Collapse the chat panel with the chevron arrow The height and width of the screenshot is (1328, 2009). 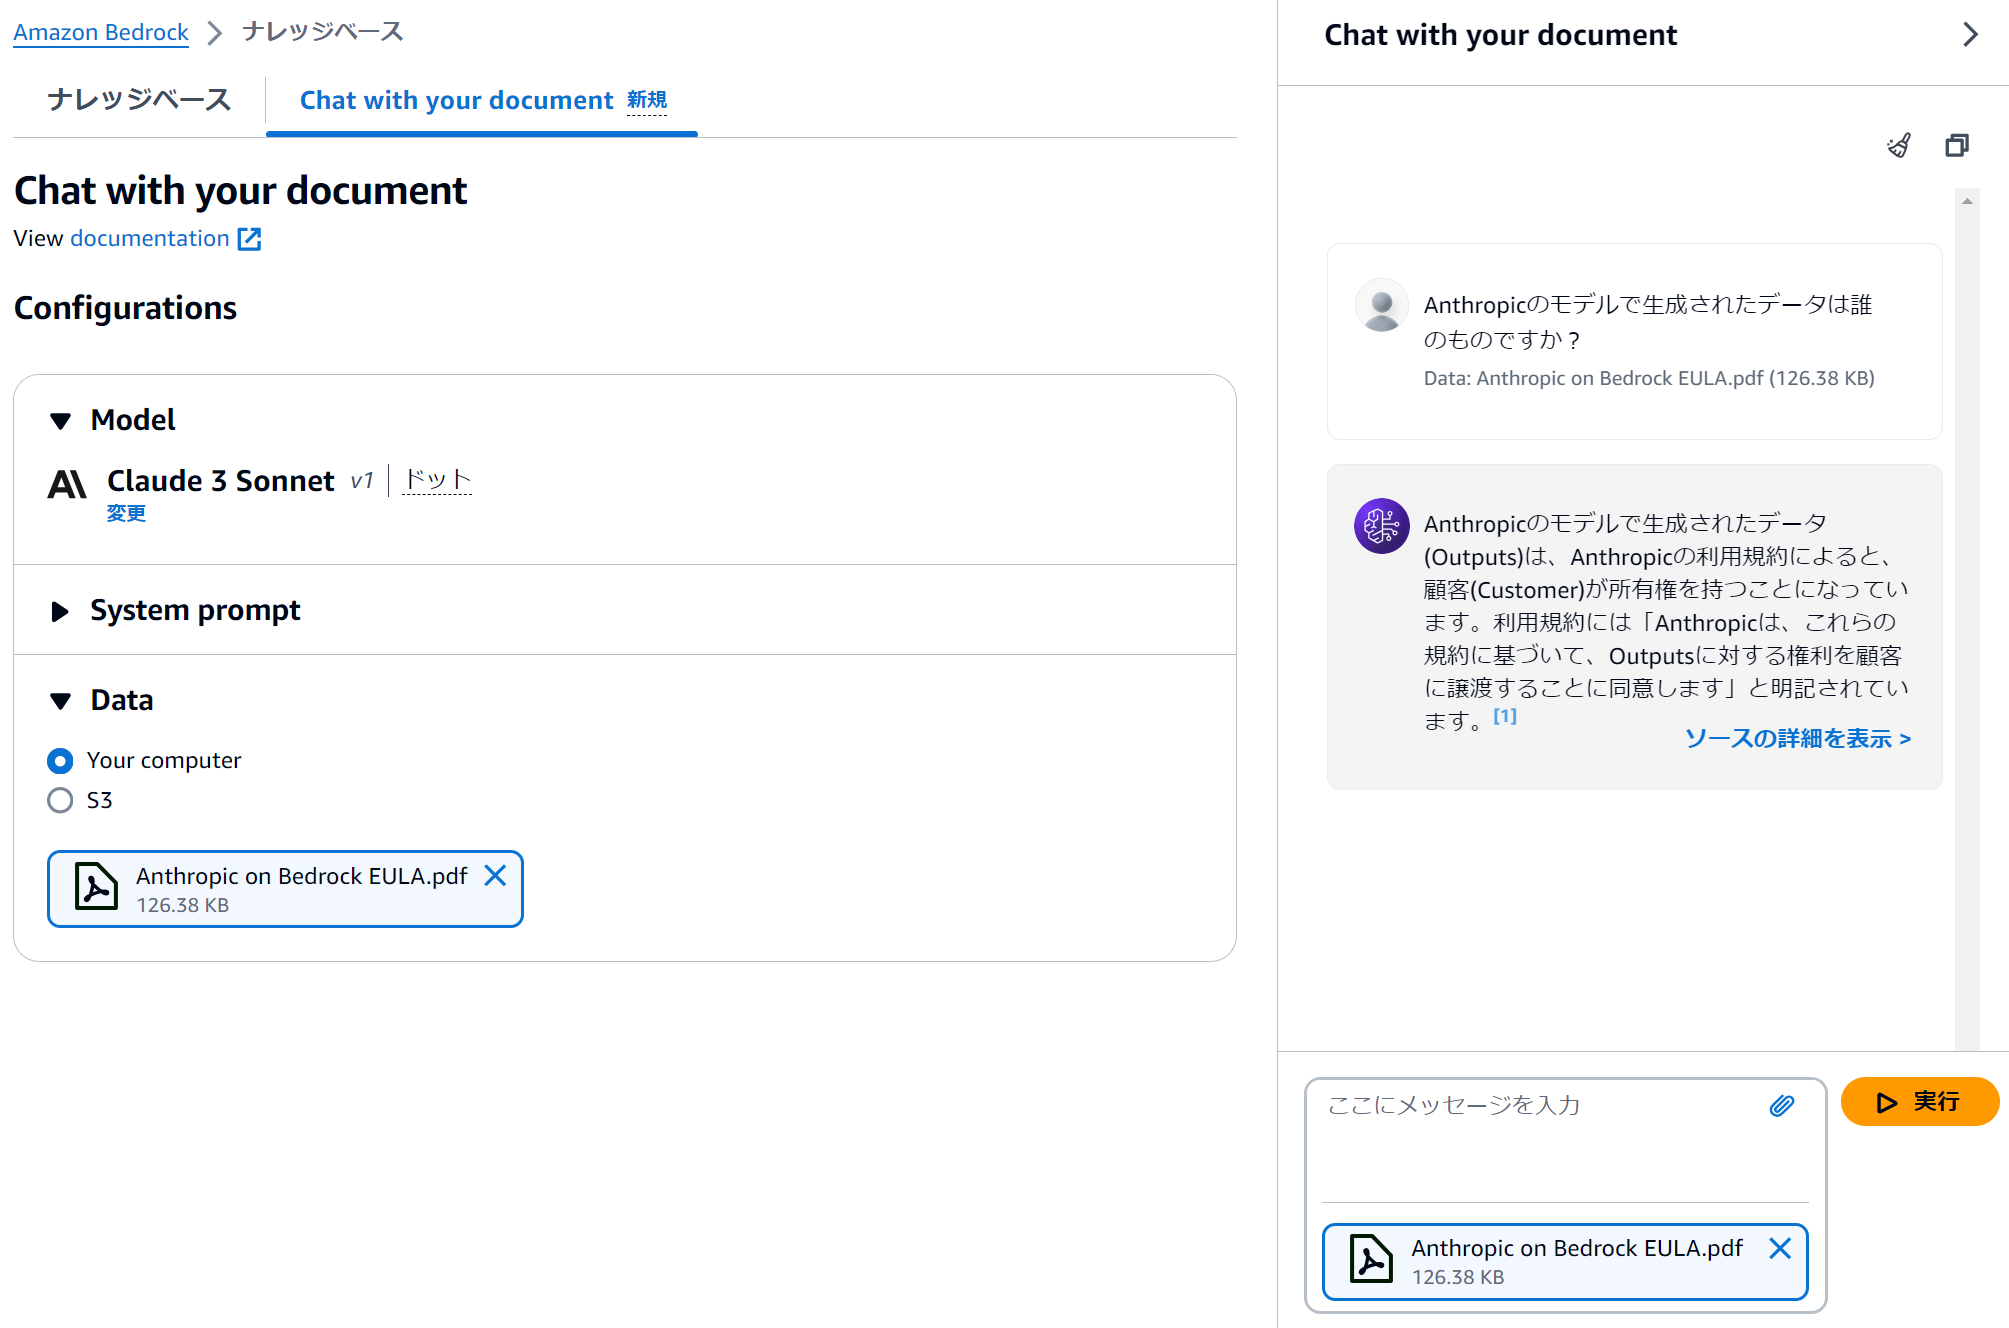coord(1970,34)
